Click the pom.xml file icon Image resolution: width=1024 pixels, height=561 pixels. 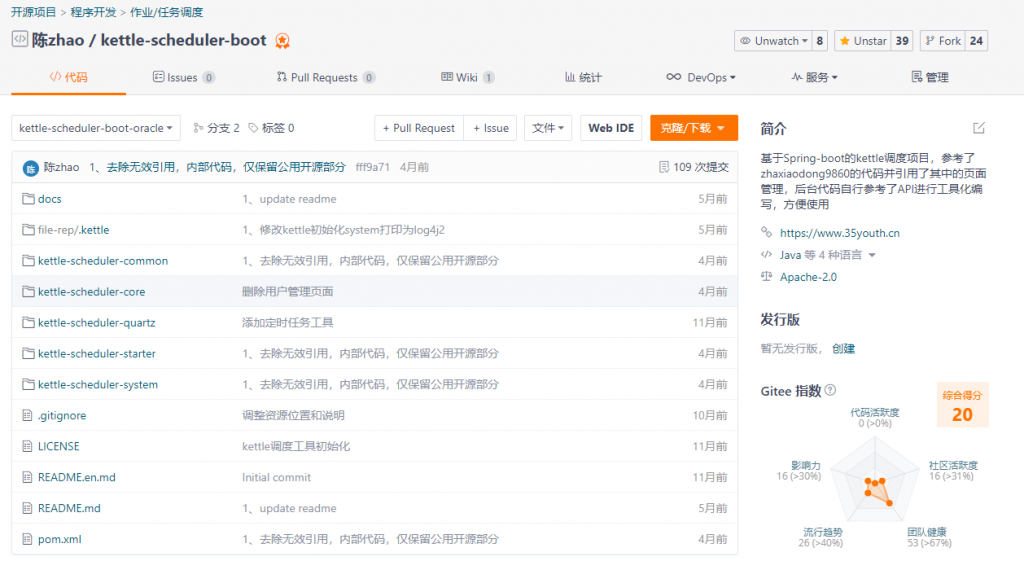click(27, 539)
